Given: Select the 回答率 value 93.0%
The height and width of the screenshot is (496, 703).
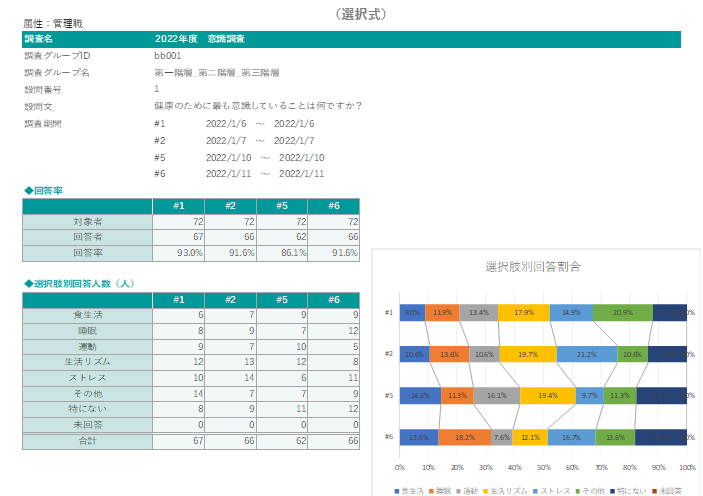Looking at the screenshot, I should click(x=178, y=253).
